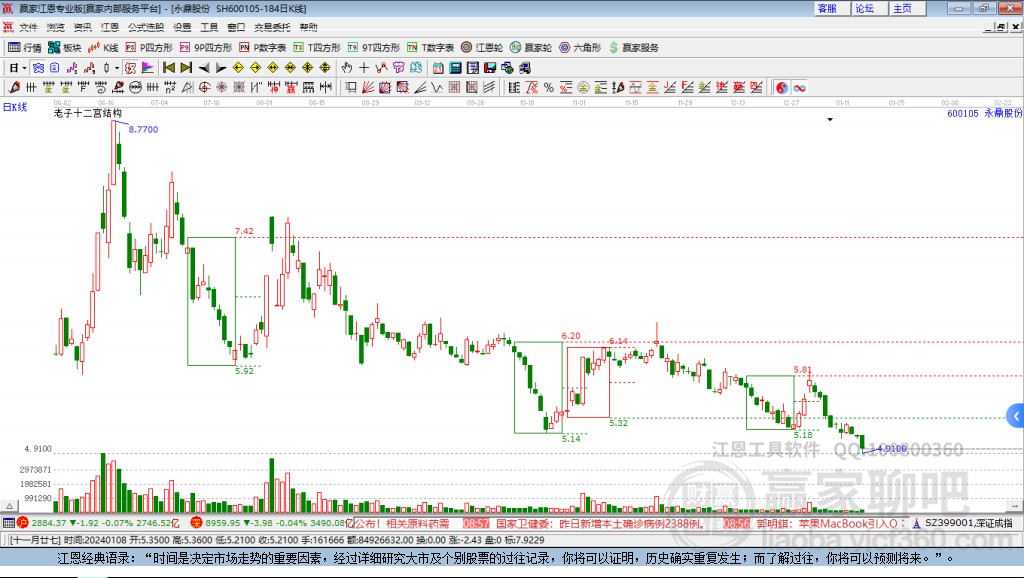Open the 公式选股 menu
Viewport: 1024px width, 578px height.
[x=146, y=27]
